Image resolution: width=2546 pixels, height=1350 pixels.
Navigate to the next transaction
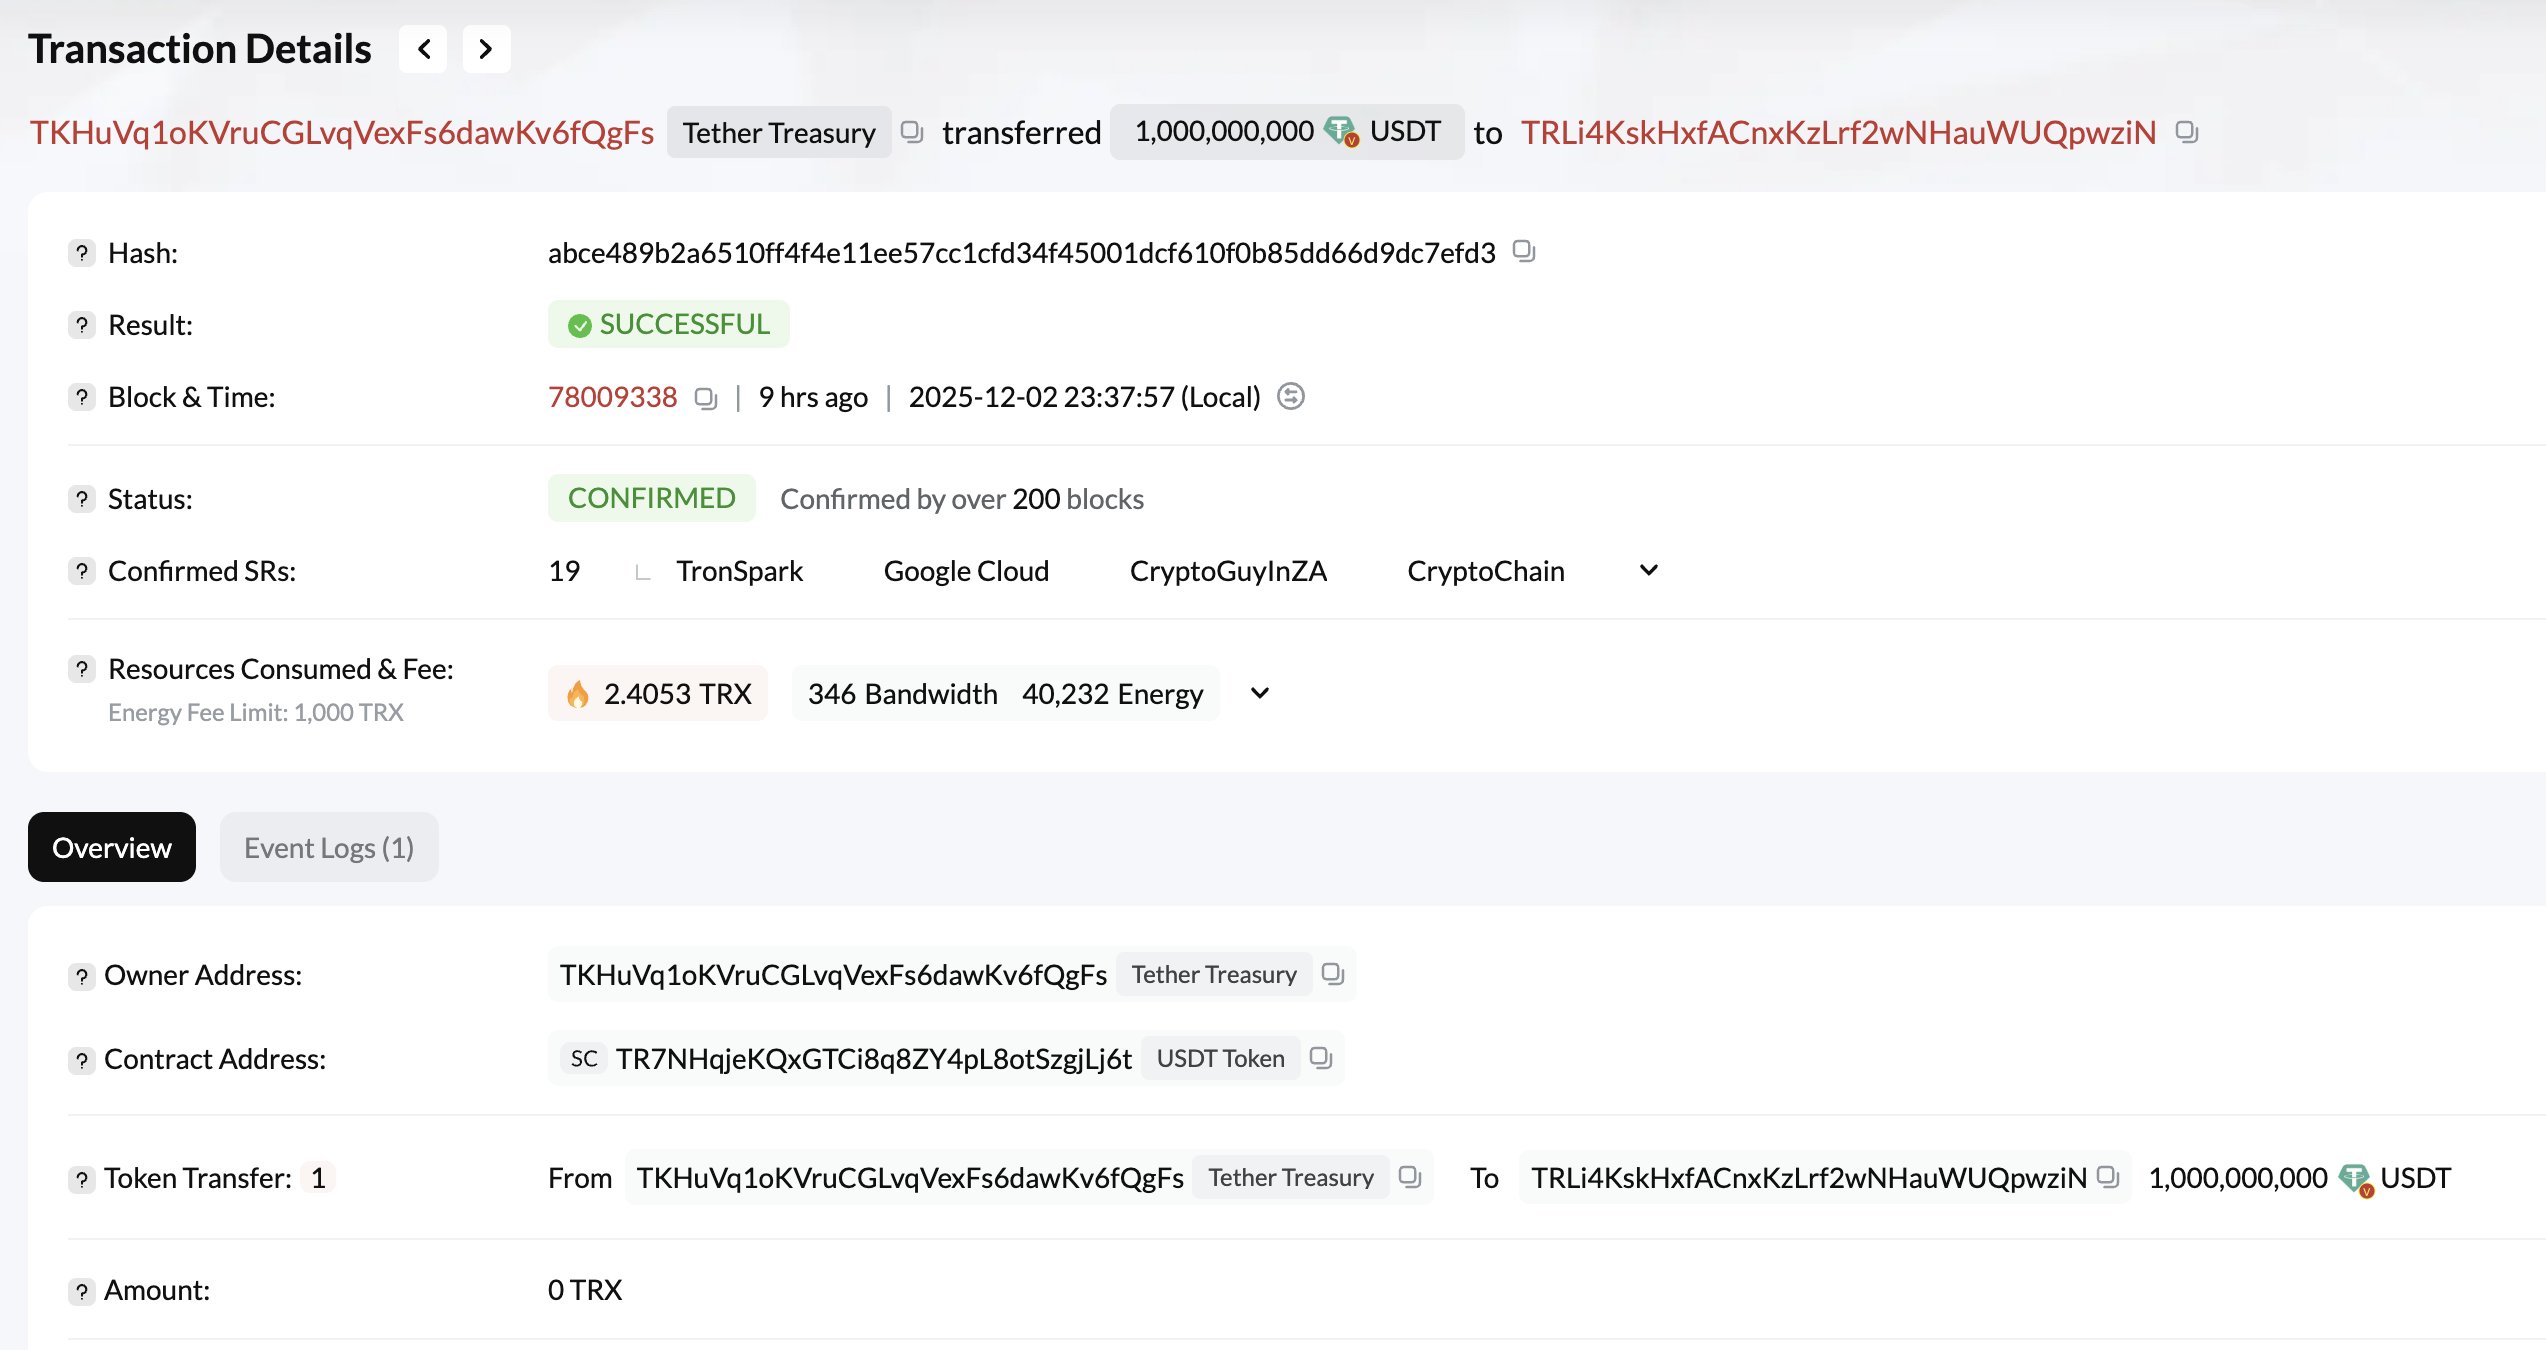pyautogui.click(x=486, y=48)
